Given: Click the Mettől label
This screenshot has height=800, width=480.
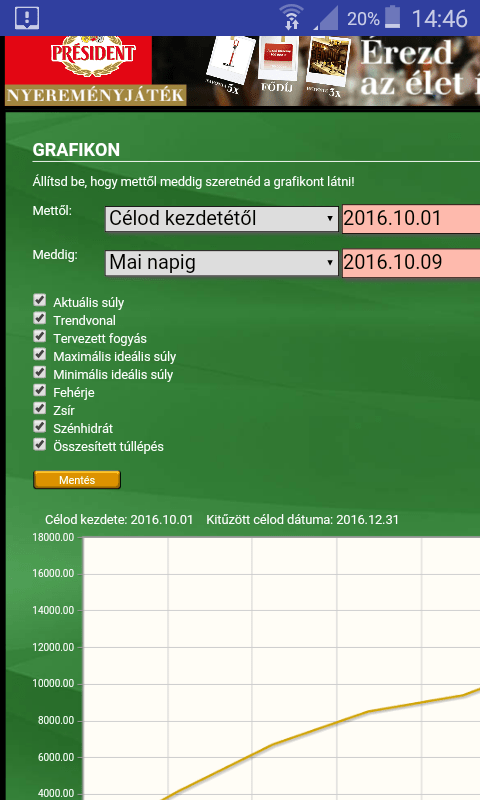Looking at the screenshot, I should [x=52, y=210].
